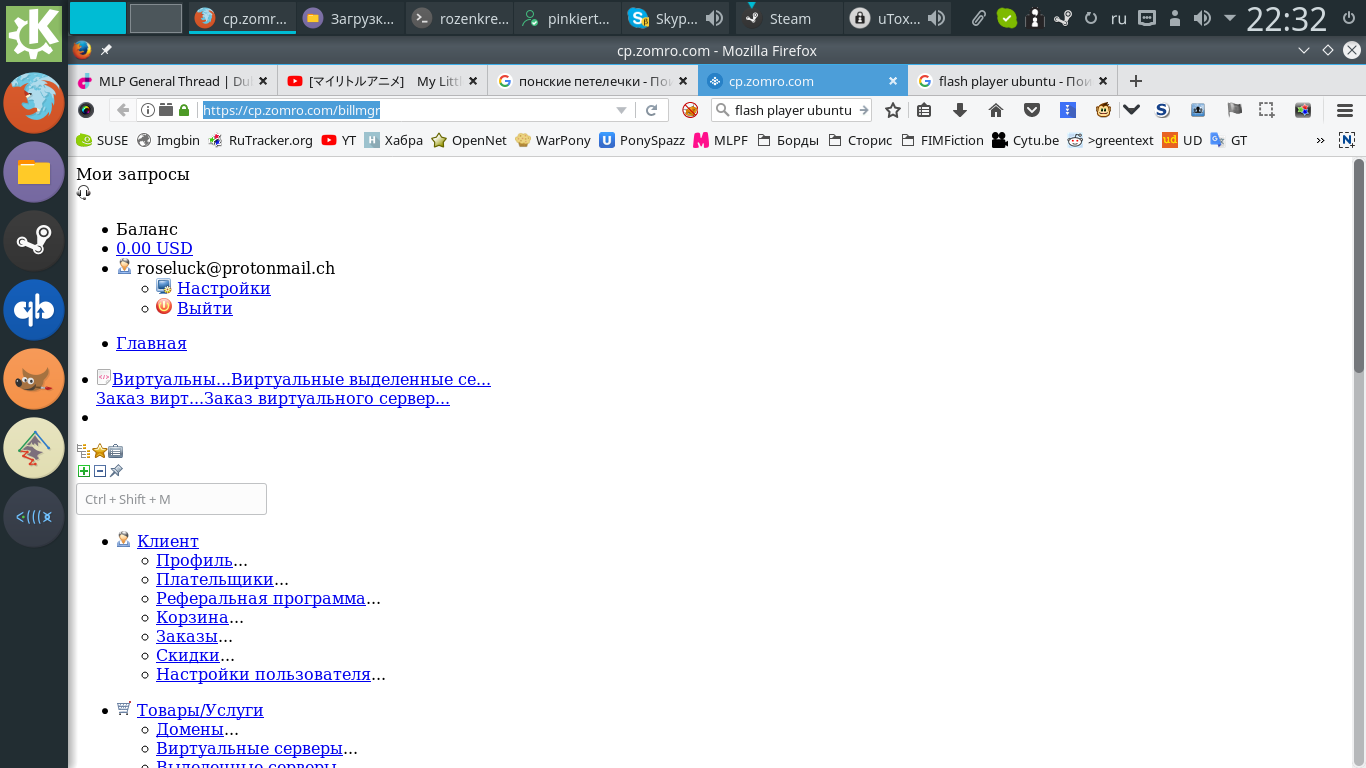Viewport: 1366px width, 768px height.
Task: Close the cp.zomro.com tab
Action: pyautogui.click(x=893, y=81)
